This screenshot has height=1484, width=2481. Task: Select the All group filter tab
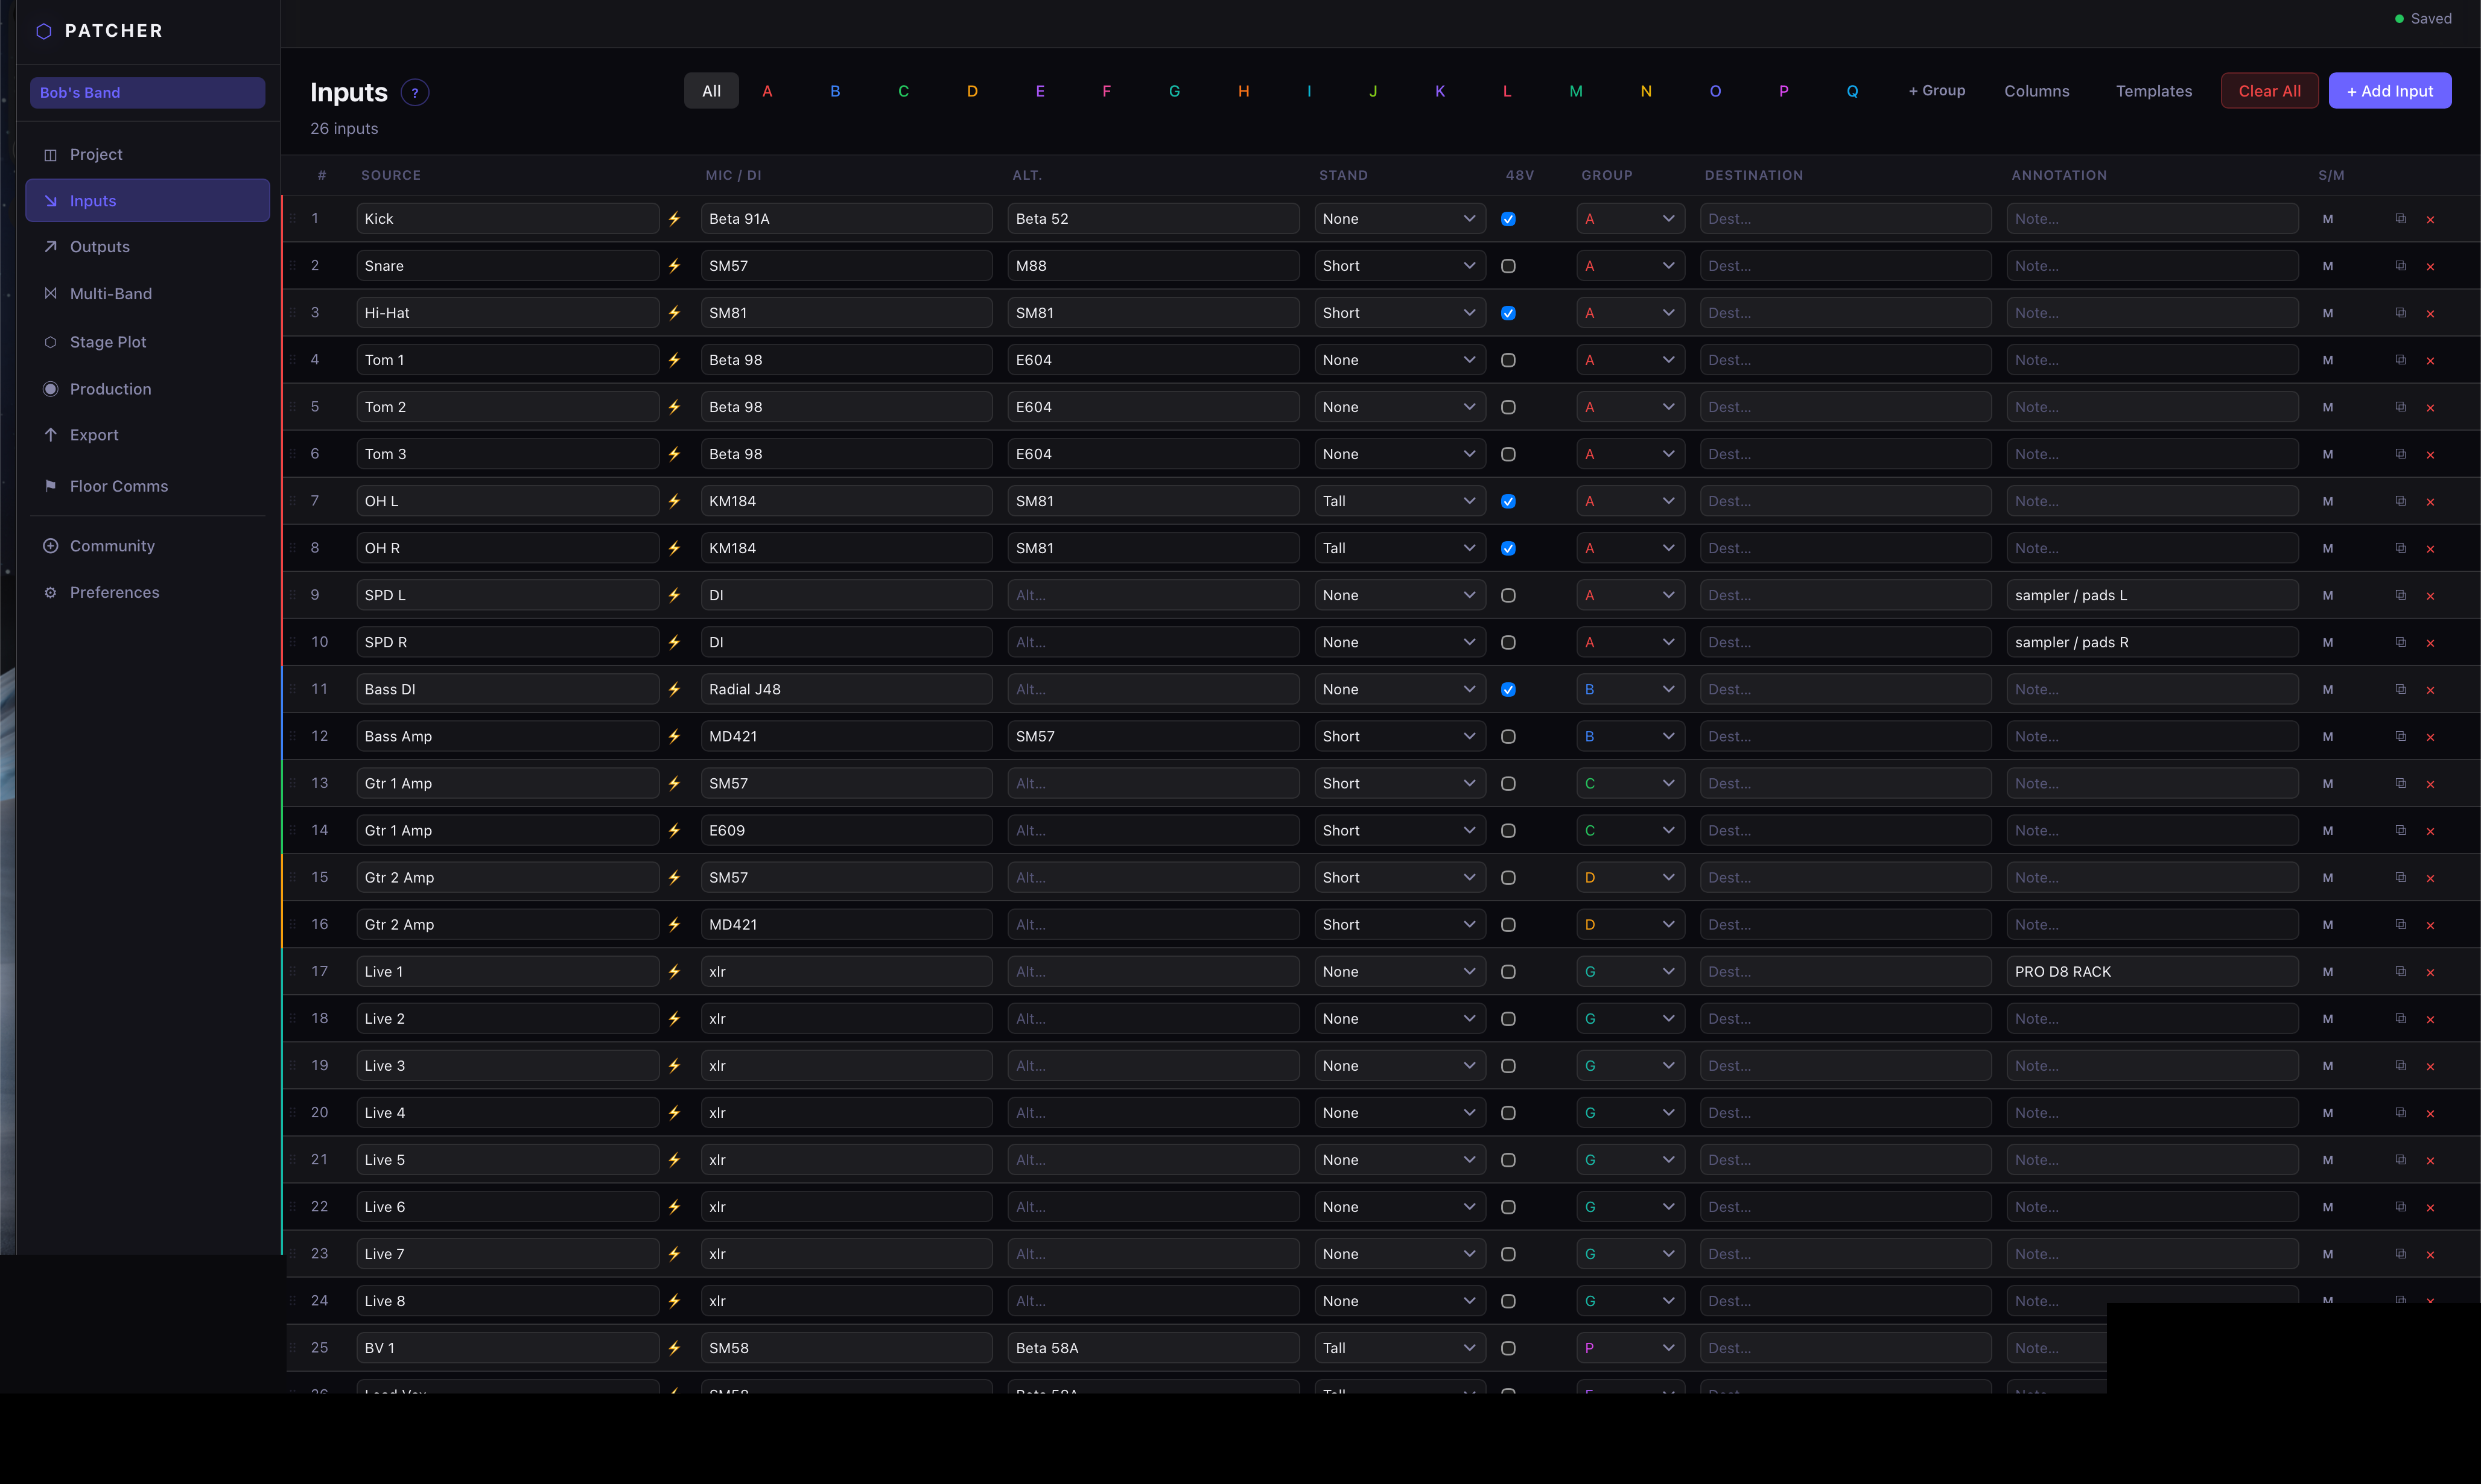pyautogui.click(x=711, y=91)
